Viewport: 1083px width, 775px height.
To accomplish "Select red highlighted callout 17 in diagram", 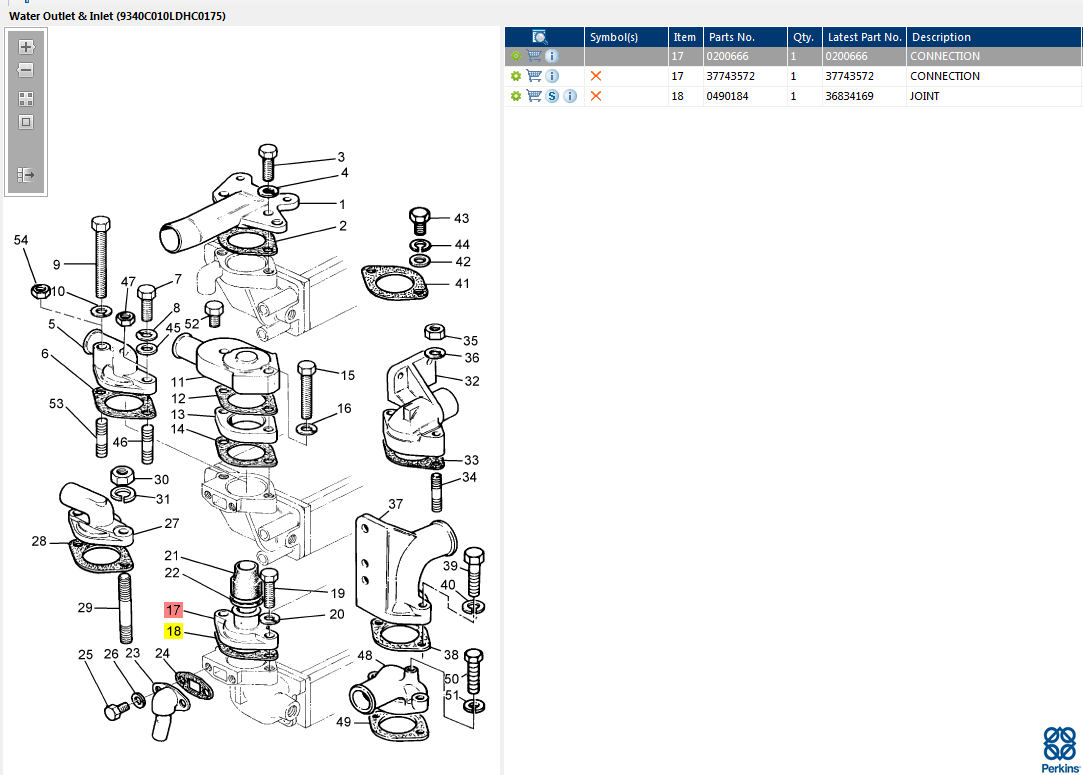I will coord(174,610).
